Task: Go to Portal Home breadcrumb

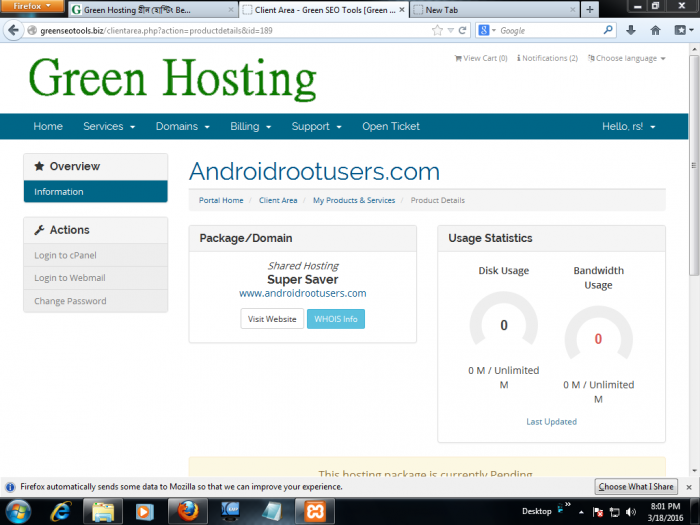Action: click(x=221, y=200)
